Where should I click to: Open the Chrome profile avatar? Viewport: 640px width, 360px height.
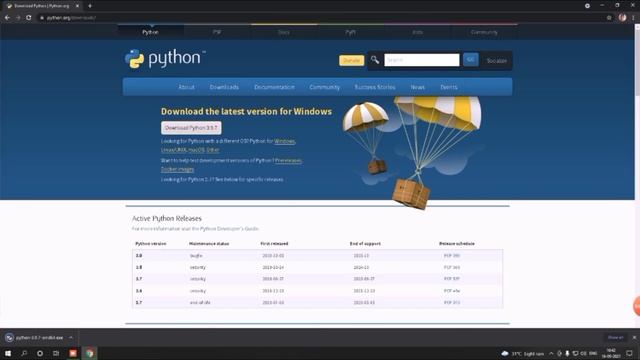point(622,18)
